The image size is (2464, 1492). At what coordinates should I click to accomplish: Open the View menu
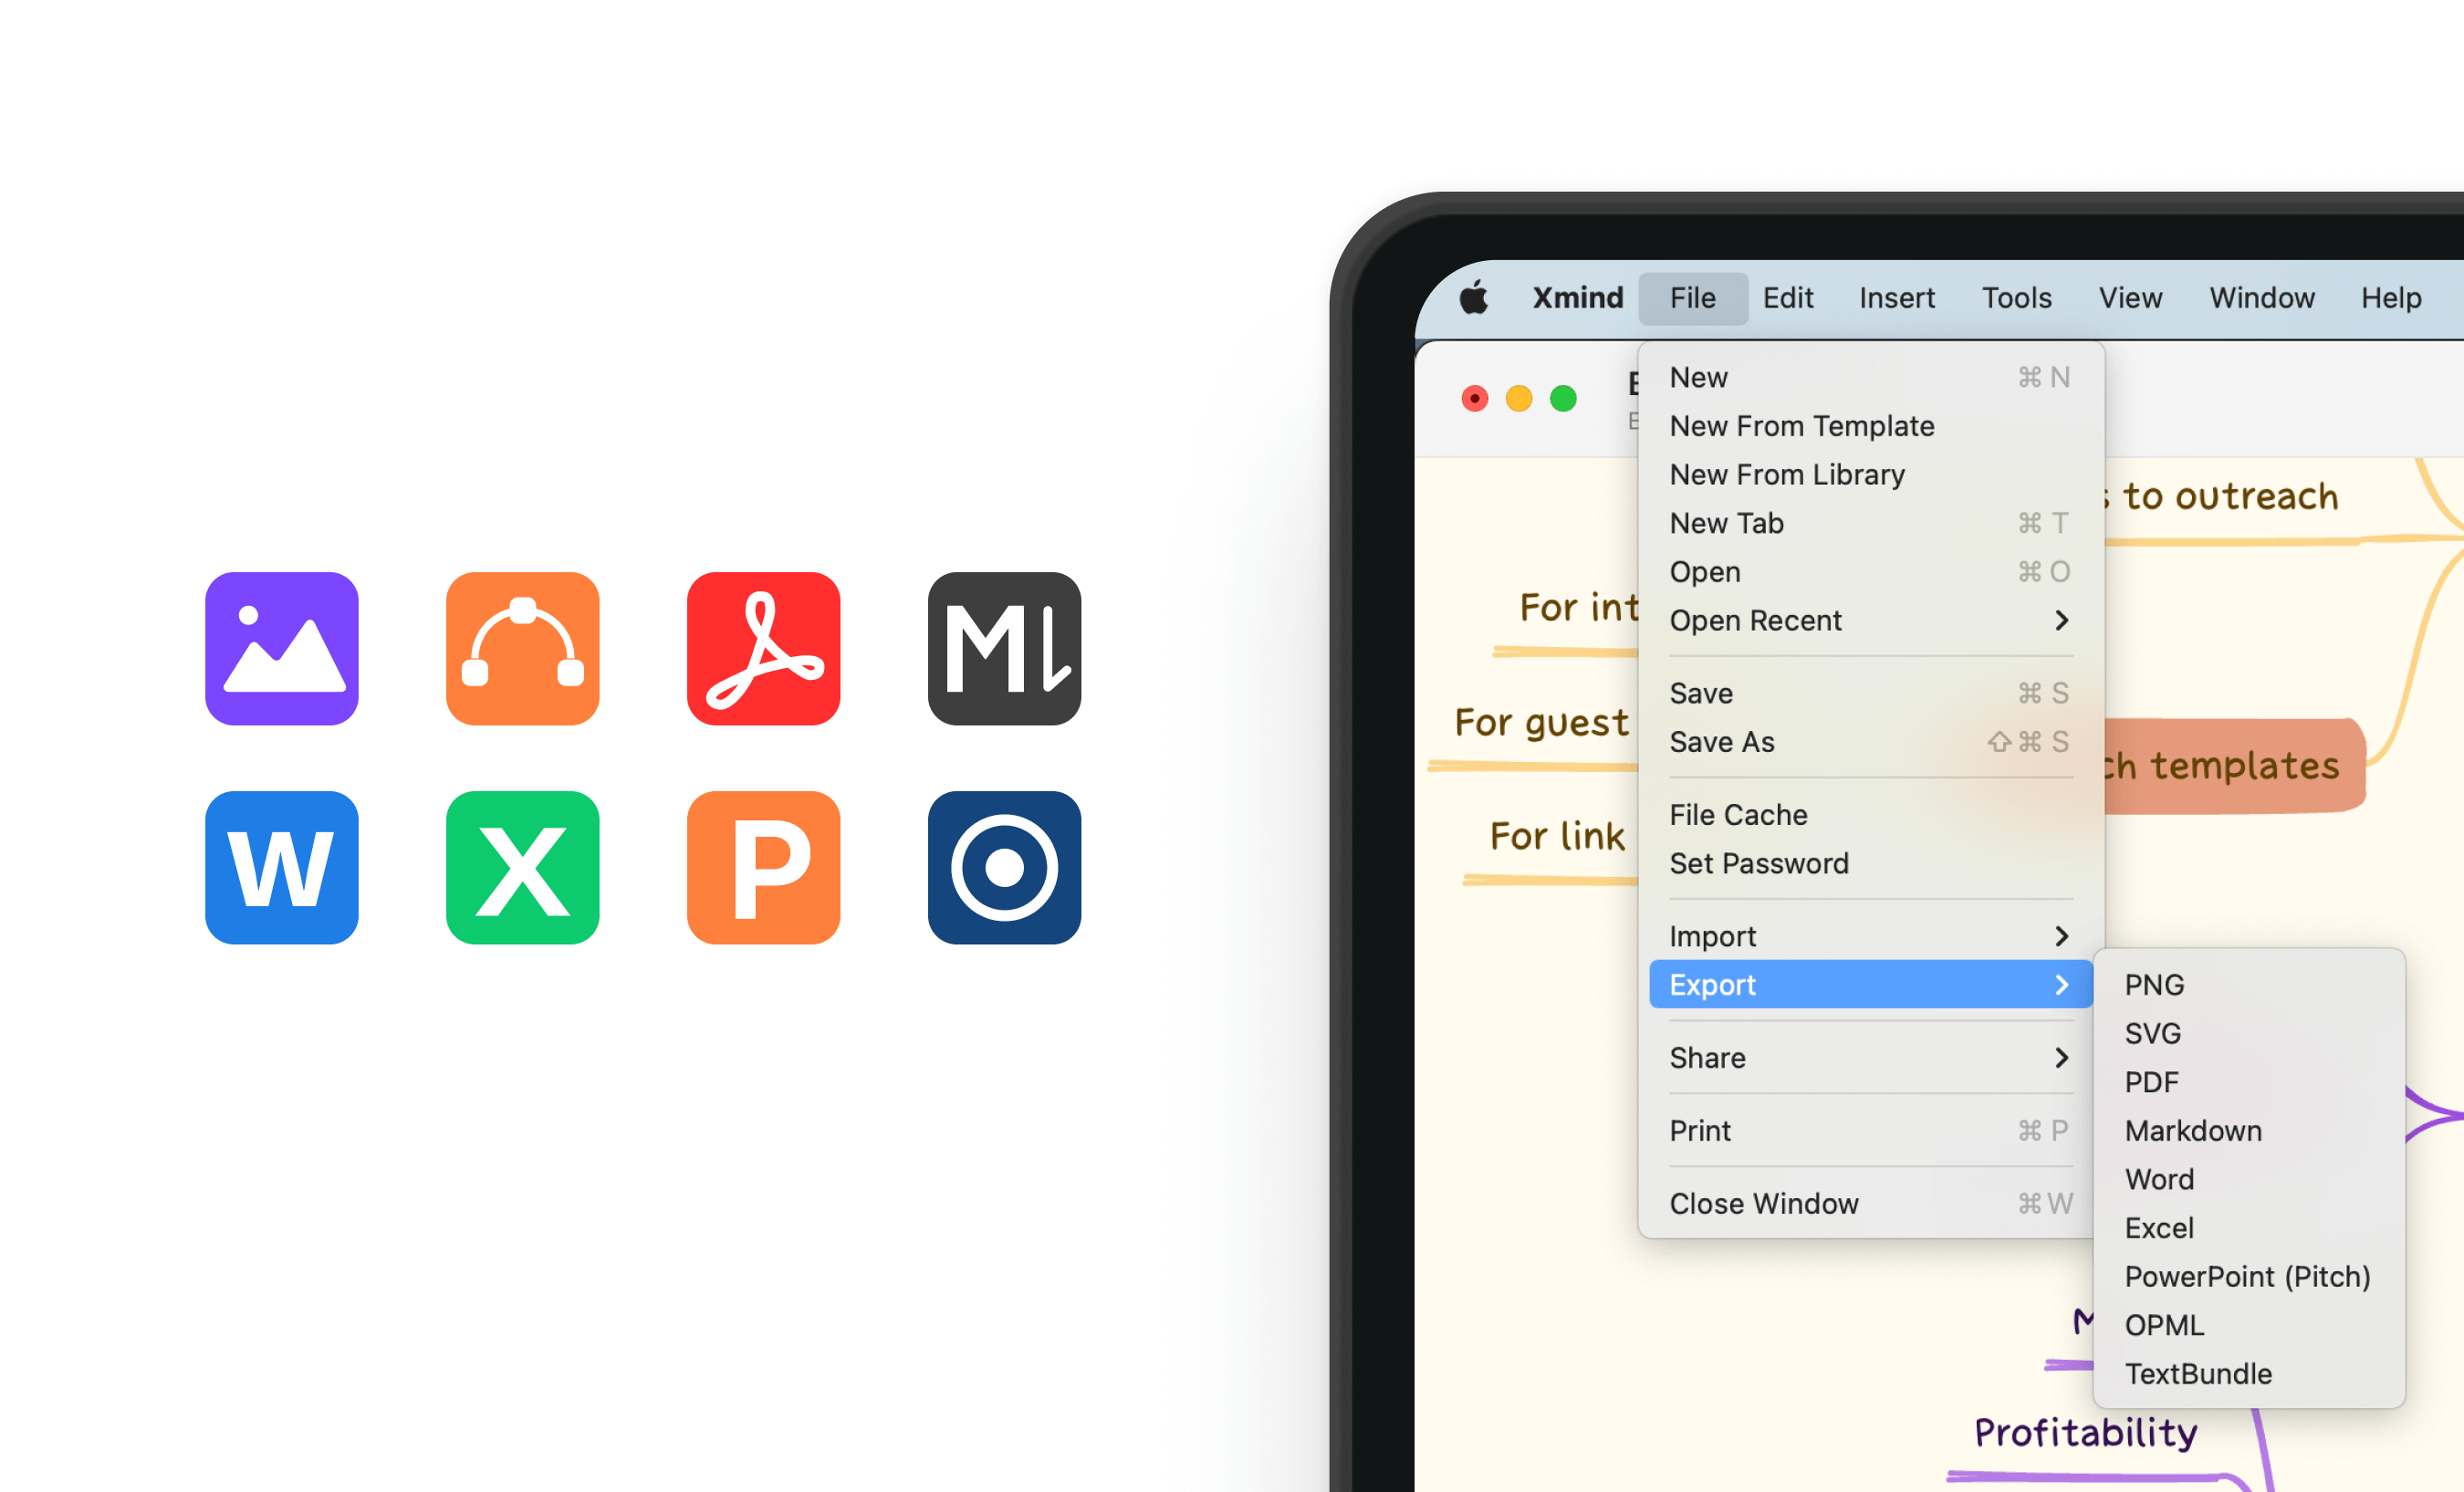2130,298
